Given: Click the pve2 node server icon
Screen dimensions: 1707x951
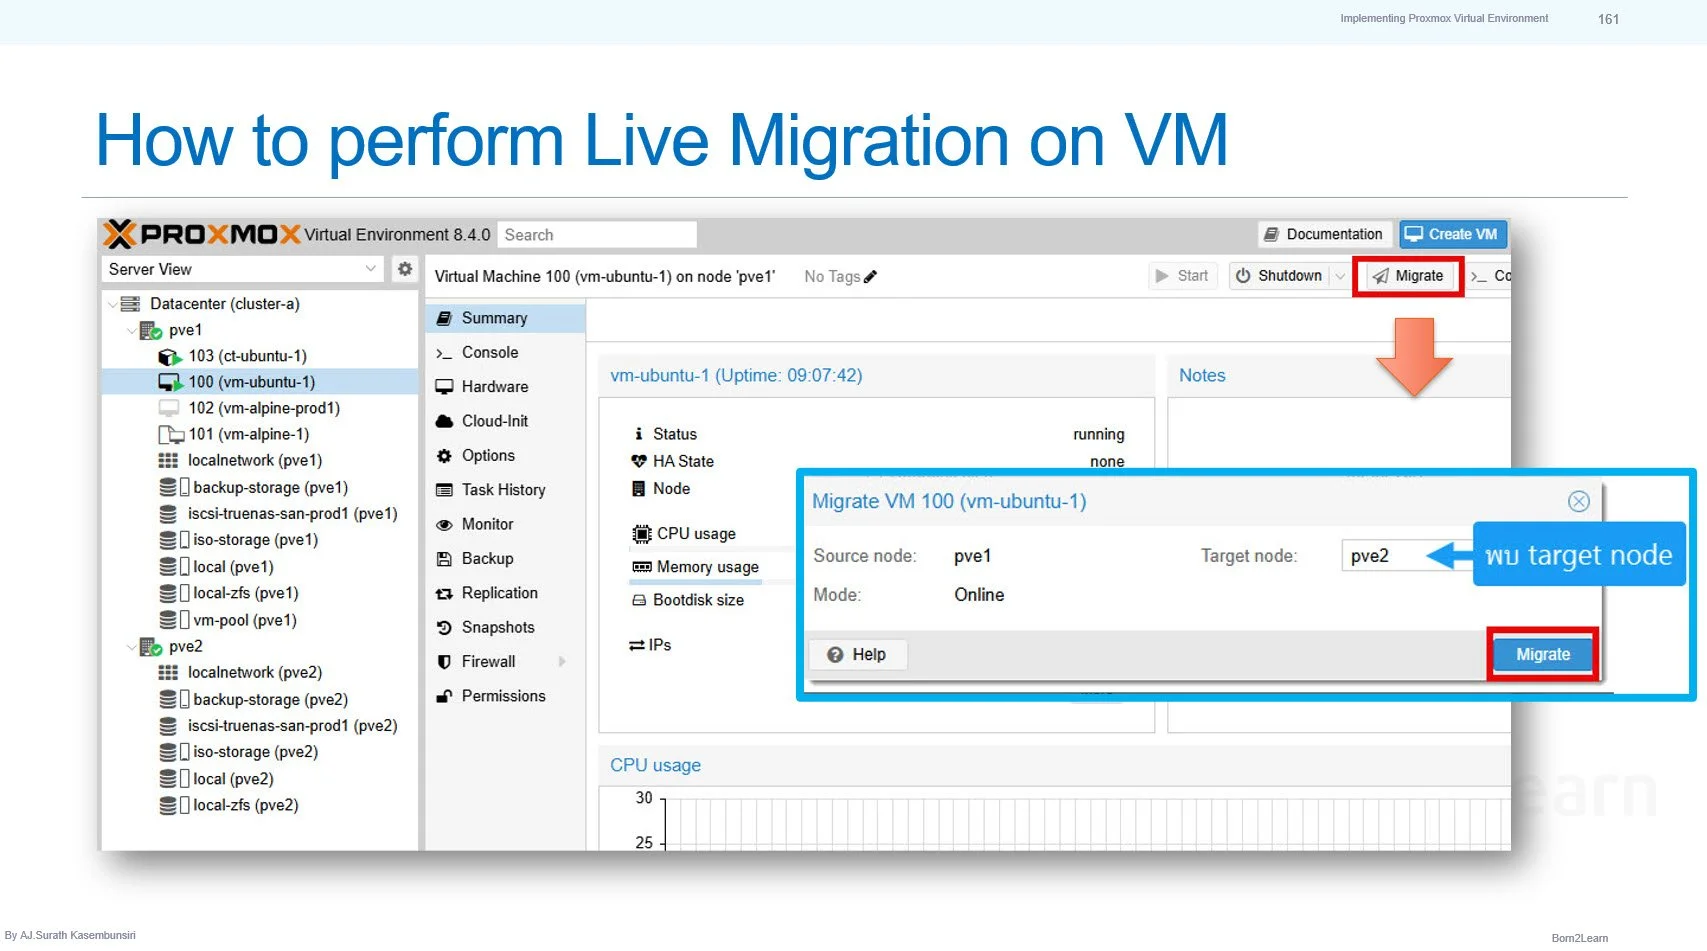Looking at the screenshot, I should pos(151,647).
